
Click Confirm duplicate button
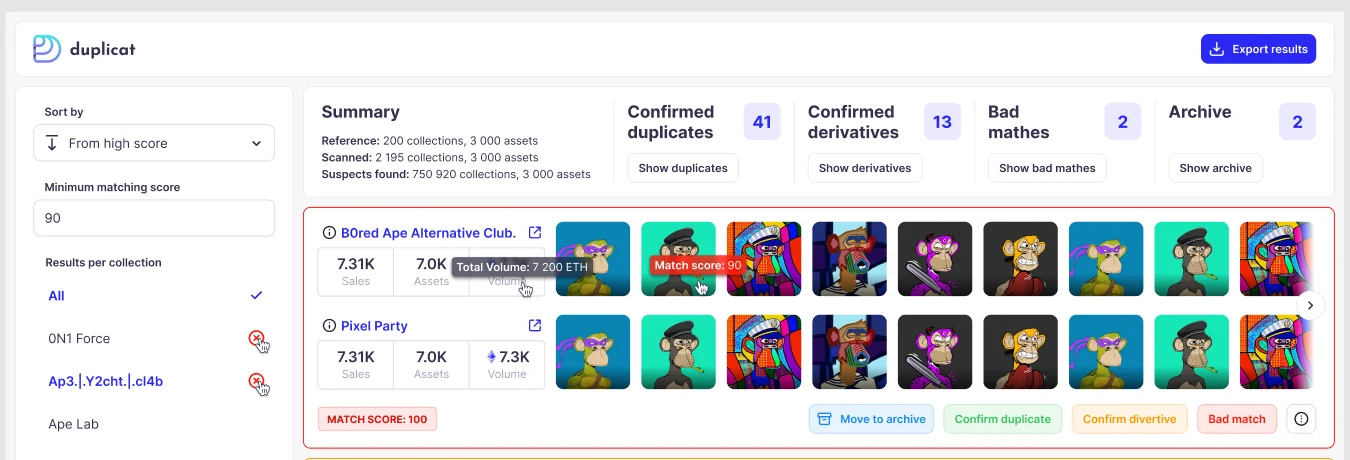coord(1002,419)
